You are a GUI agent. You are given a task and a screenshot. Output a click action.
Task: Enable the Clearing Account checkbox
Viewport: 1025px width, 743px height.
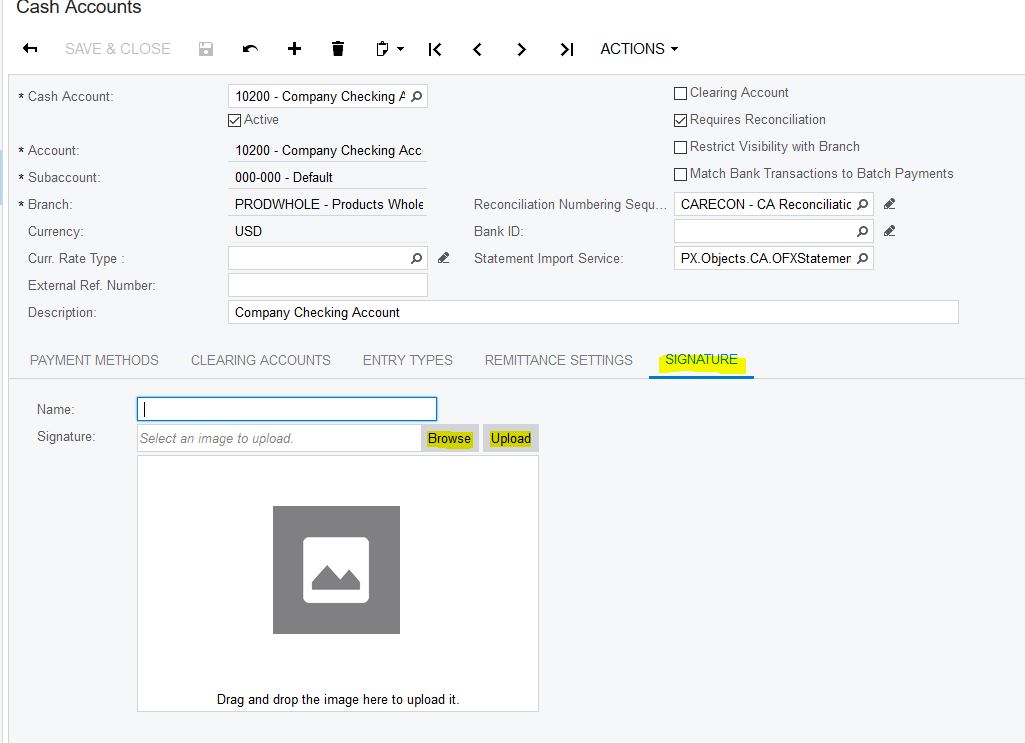coord(681,93)
